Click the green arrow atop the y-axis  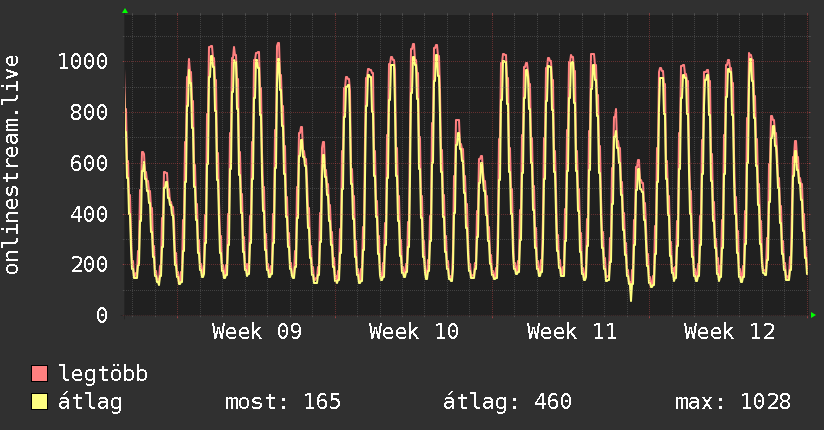(x=125, y=11)
